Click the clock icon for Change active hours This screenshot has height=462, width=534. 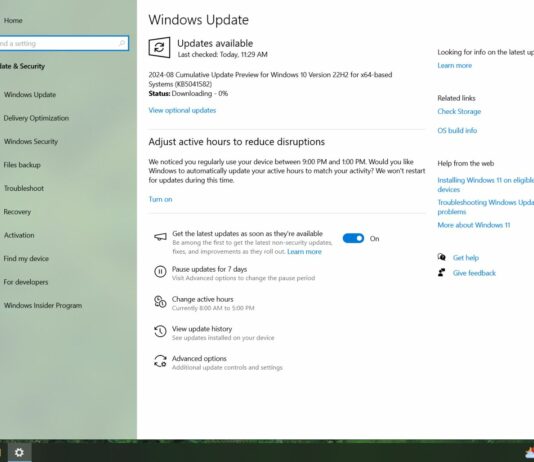[x=160, y=302]
